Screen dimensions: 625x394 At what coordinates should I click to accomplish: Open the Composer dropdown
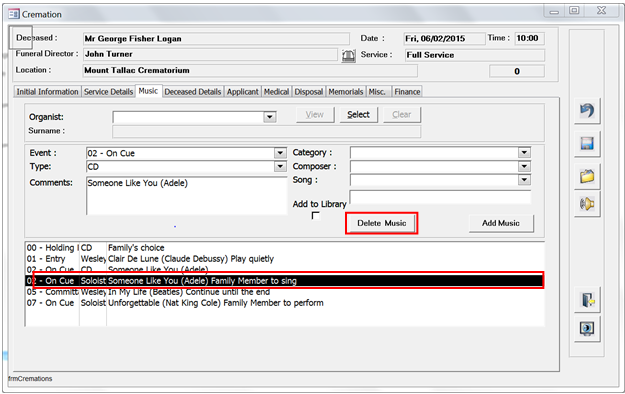524,166
